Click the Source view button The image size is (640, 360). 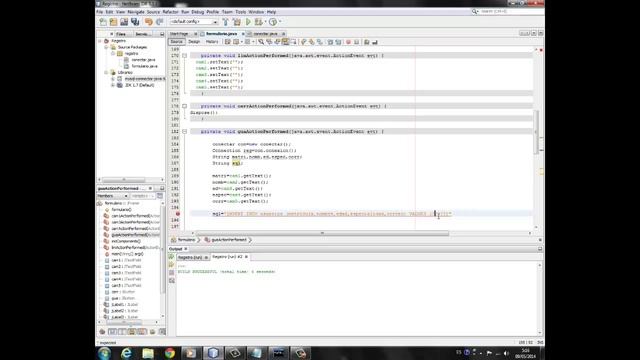(177, 42)
